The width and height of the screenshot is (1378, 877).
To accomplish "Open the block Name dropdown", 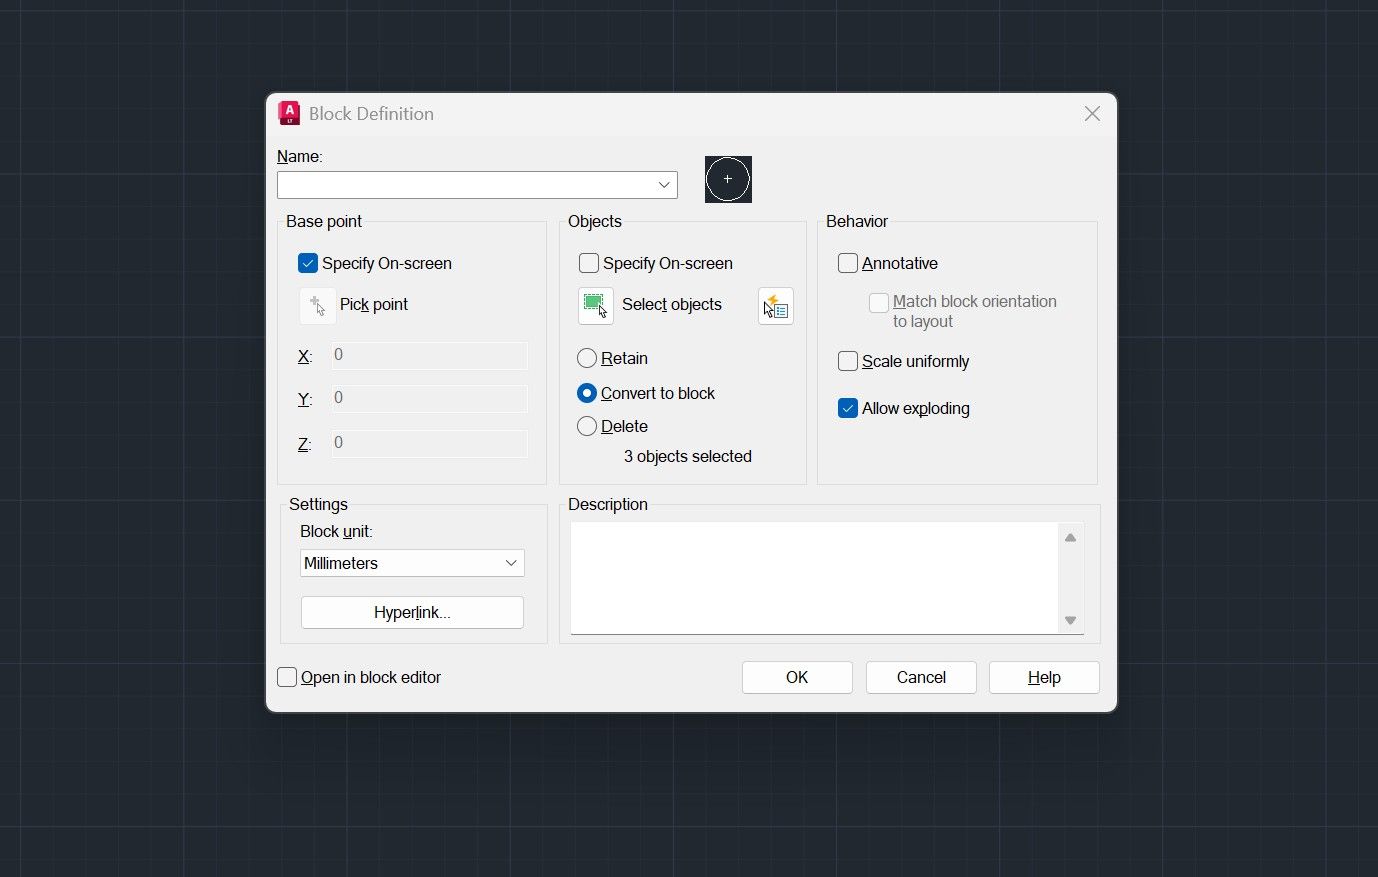I will (663, 185).
